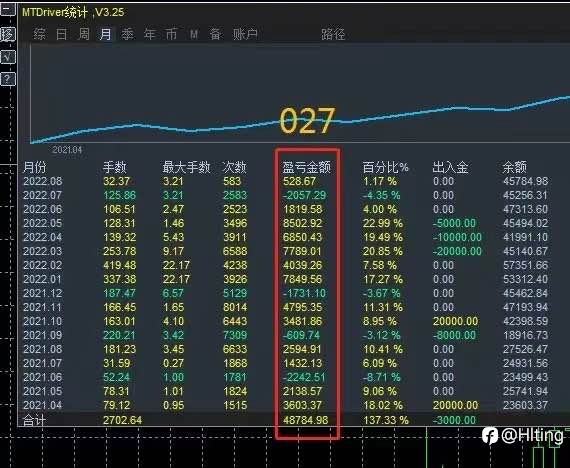The height and width of the screenshot is (468, 570).
Task: Click total deposit value -3000.00
Action: click(454, 420)
